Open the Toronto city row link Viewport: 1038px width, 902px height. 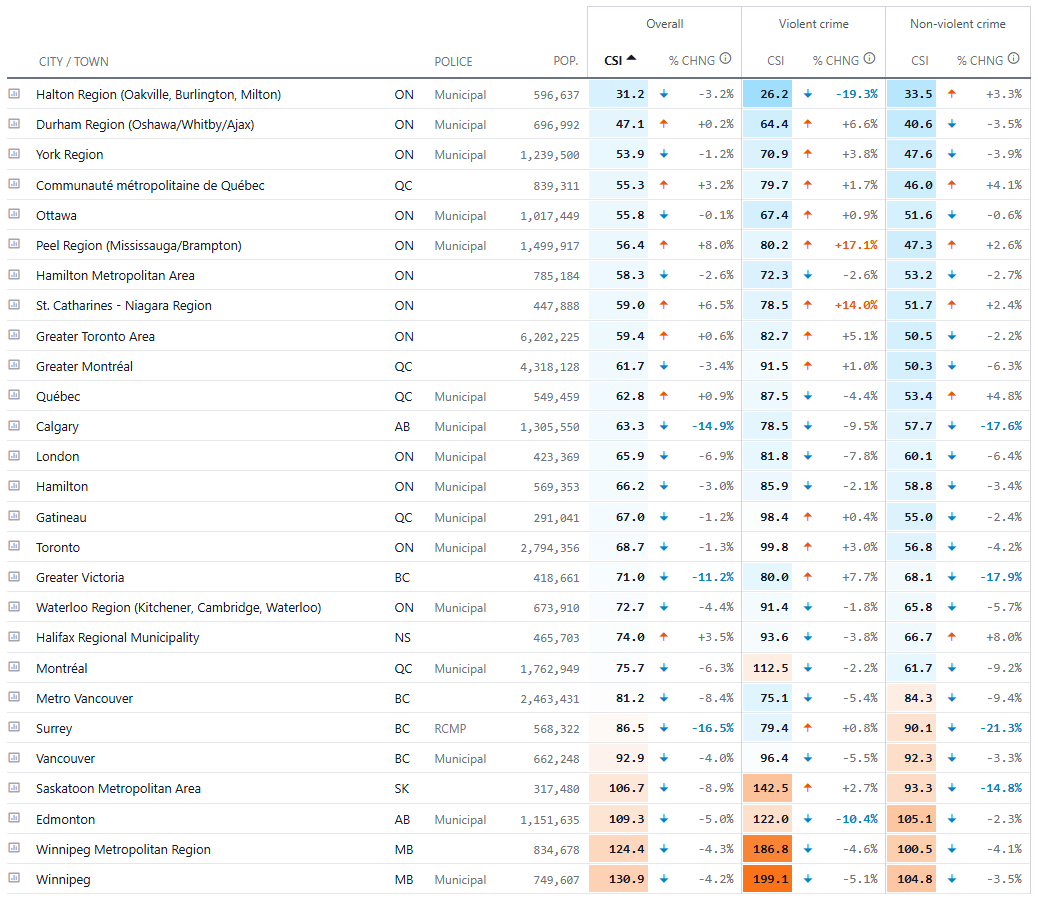[58, 547]
